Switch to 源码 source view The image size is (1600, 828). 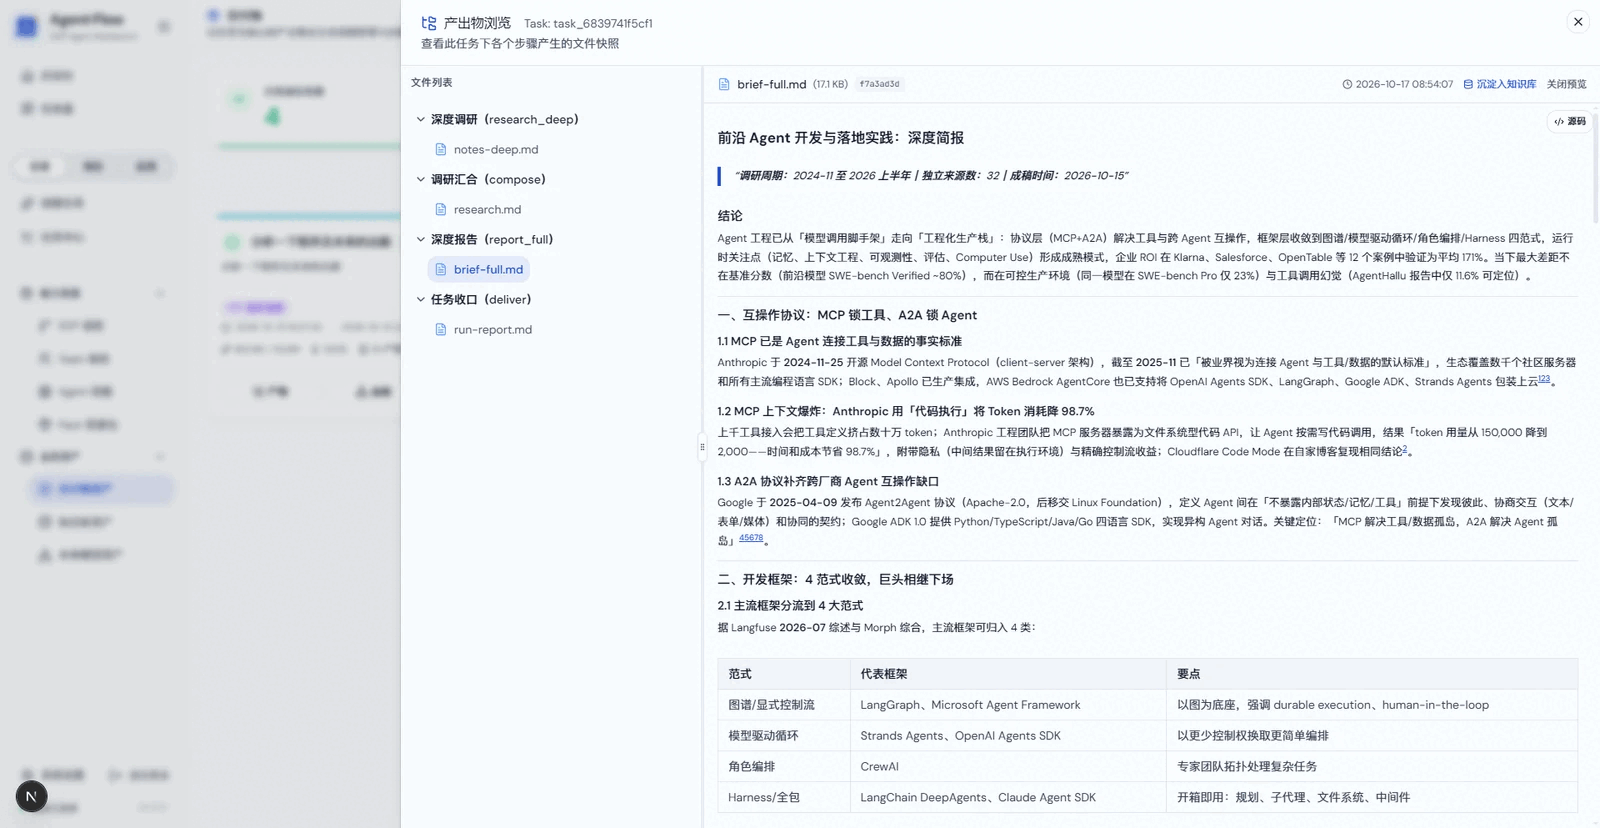coord(1570,121)
